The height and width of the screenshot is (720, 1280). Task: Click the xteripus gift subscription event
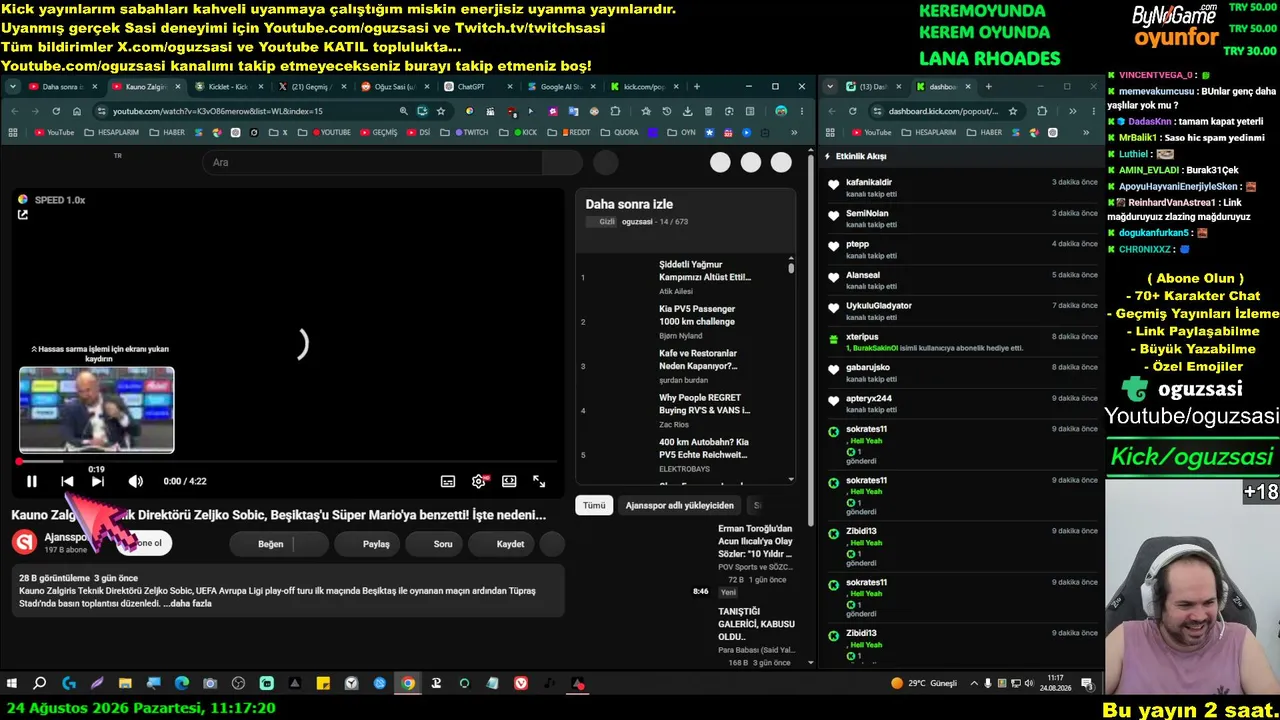pos(964,342)
